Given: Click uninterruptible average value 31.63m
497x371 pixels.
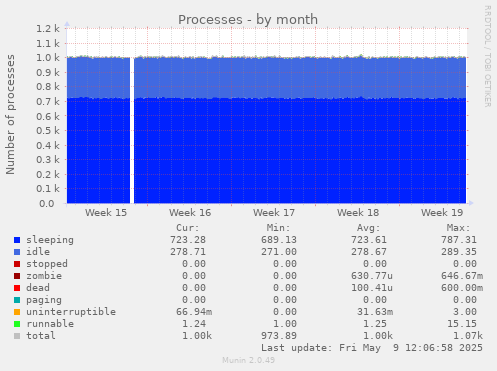Looking at the screenshot, I should (375, 312).
